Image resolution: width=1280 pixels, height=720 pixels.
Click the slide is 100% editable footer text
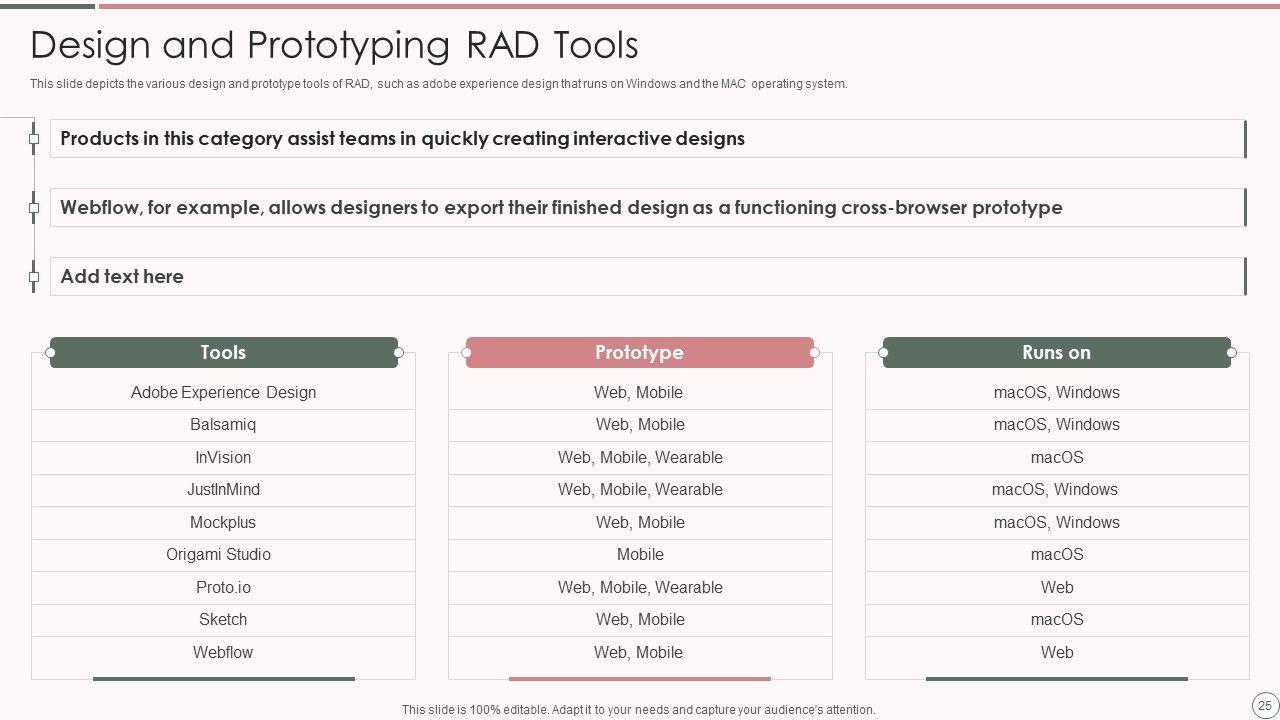(x=638, y=710)
